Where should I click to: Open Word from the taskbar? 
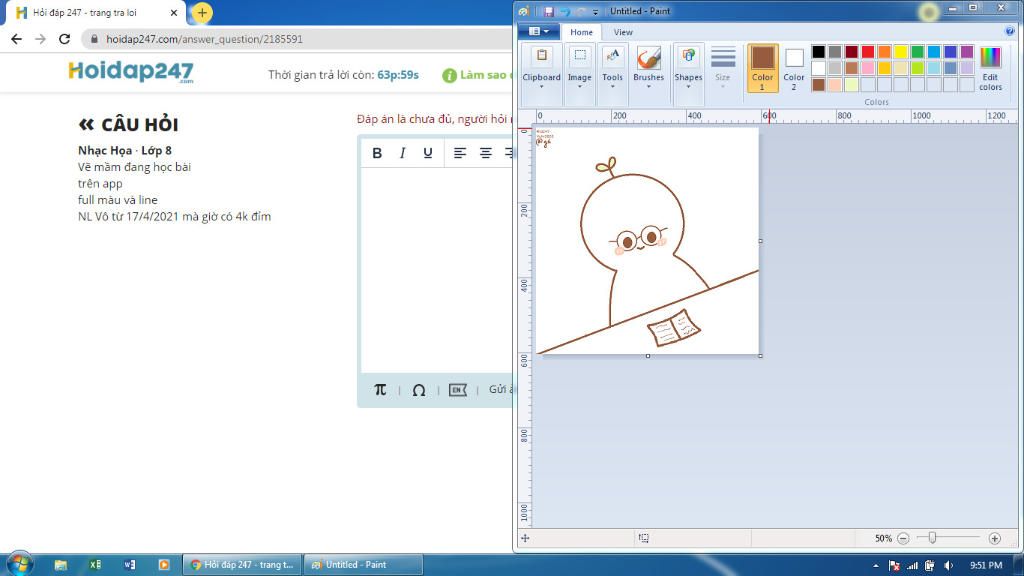129,565
